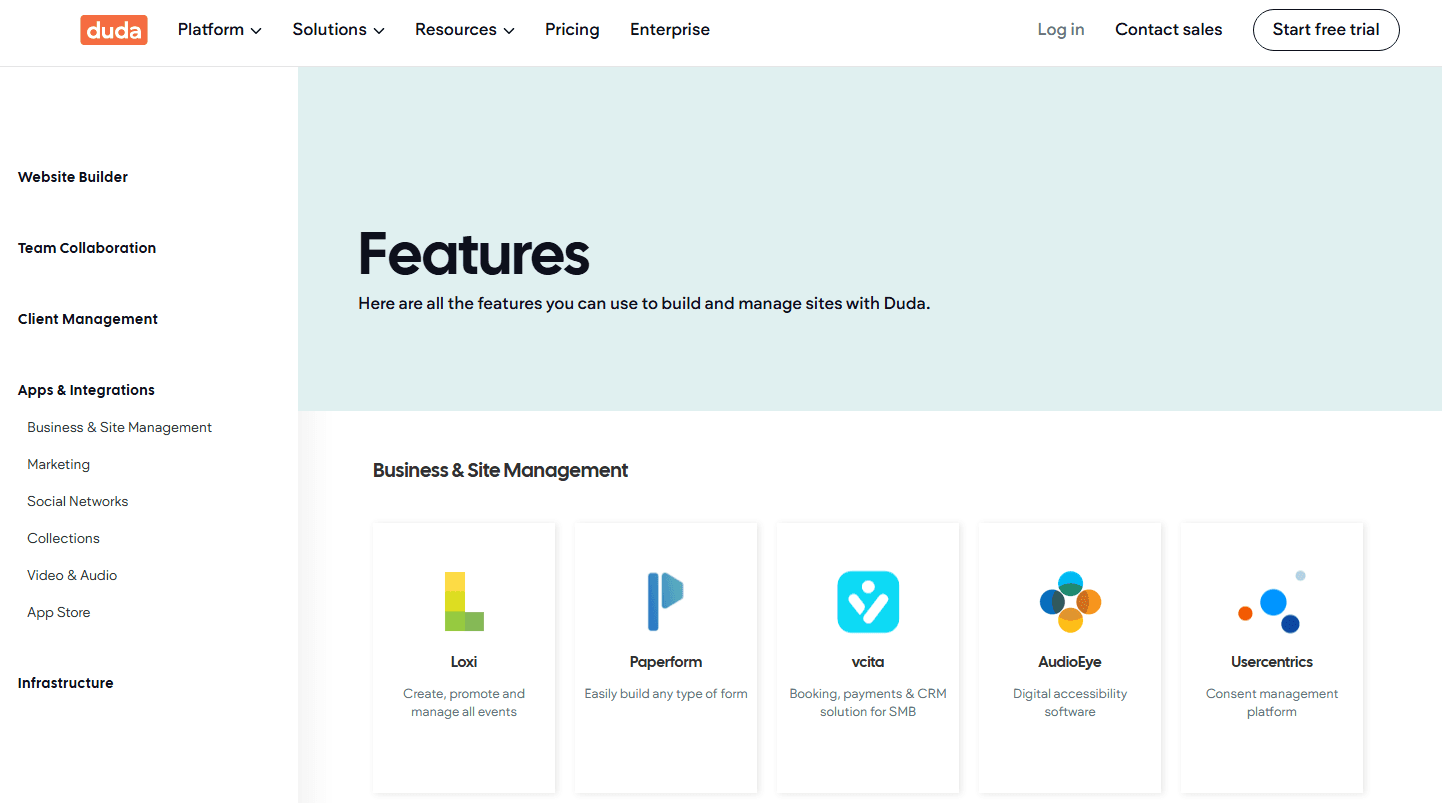1442x803 pixels.
Task: Click the Paperform card title
Action: (666, 662)
